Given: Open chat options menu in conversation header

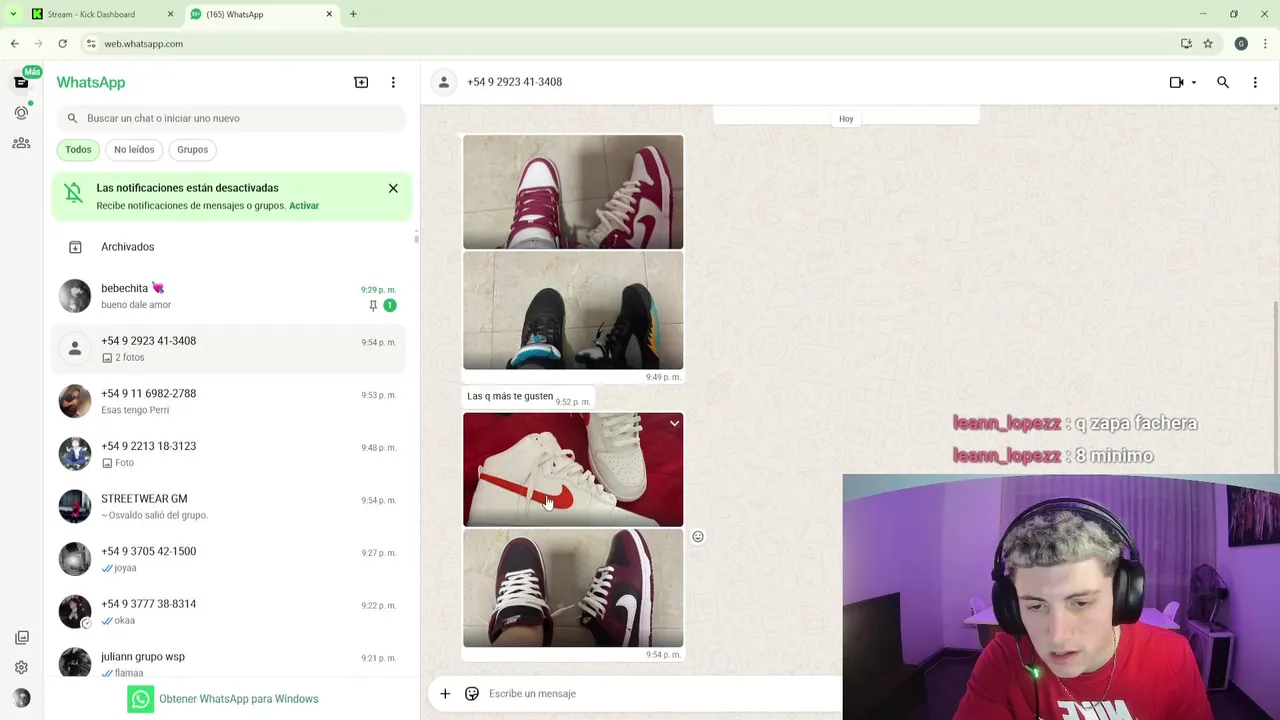Looking at the screenshot, I should tap(1255, 82).
